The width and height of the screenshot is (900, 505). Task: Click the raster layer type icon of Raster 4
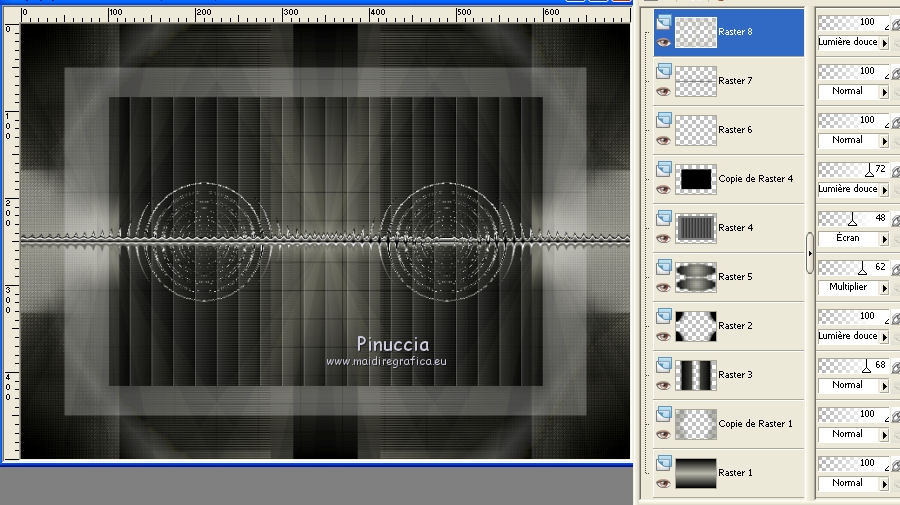point(664,217)
